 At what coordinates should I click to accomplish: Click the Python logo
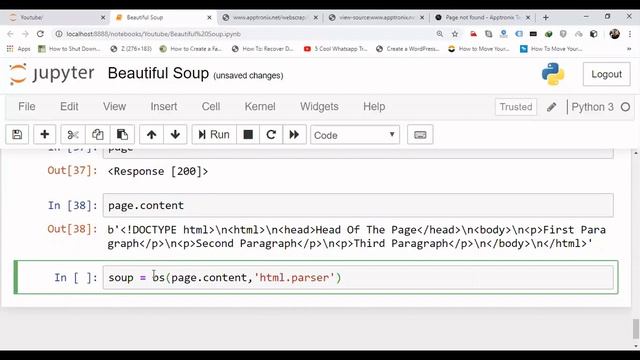pyautogui.click(x=553, y=74)
